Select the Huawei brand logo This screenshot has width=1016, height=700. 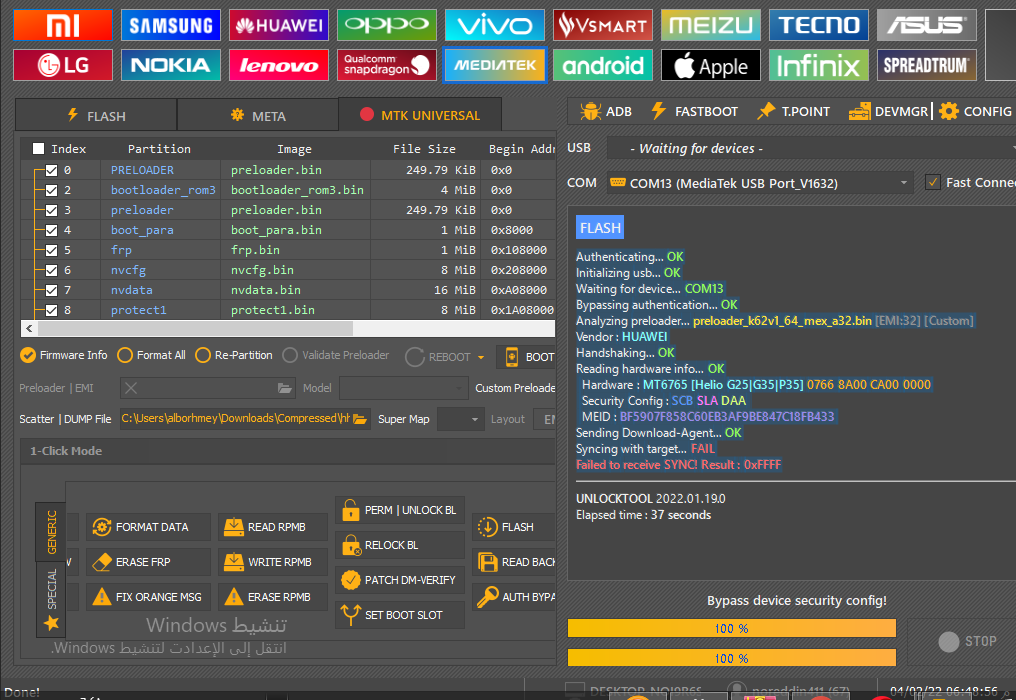(279, 25)
